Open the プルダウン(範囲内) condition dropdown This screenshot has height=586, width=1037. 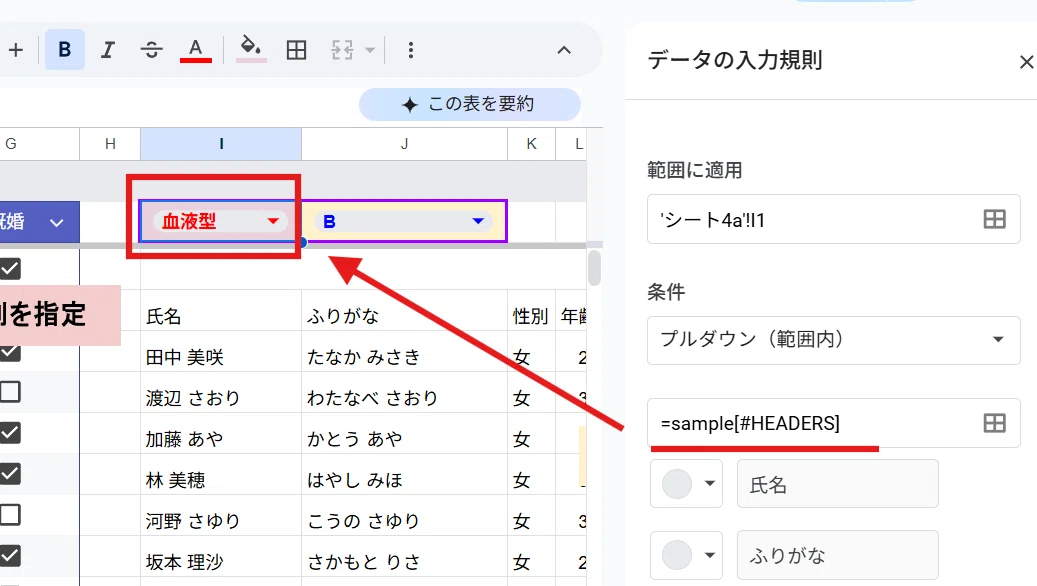[x=833, y=340]
